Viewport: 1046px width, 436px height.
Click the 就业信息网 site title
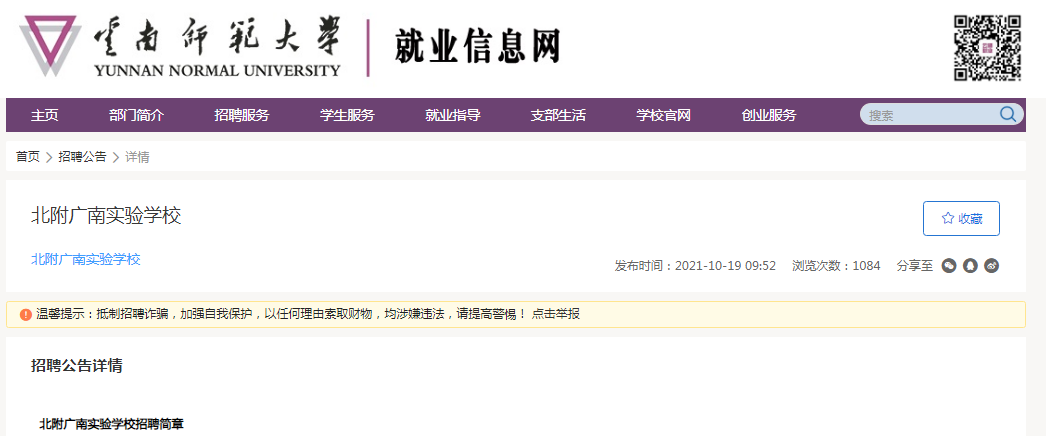[x=477, y=47]
